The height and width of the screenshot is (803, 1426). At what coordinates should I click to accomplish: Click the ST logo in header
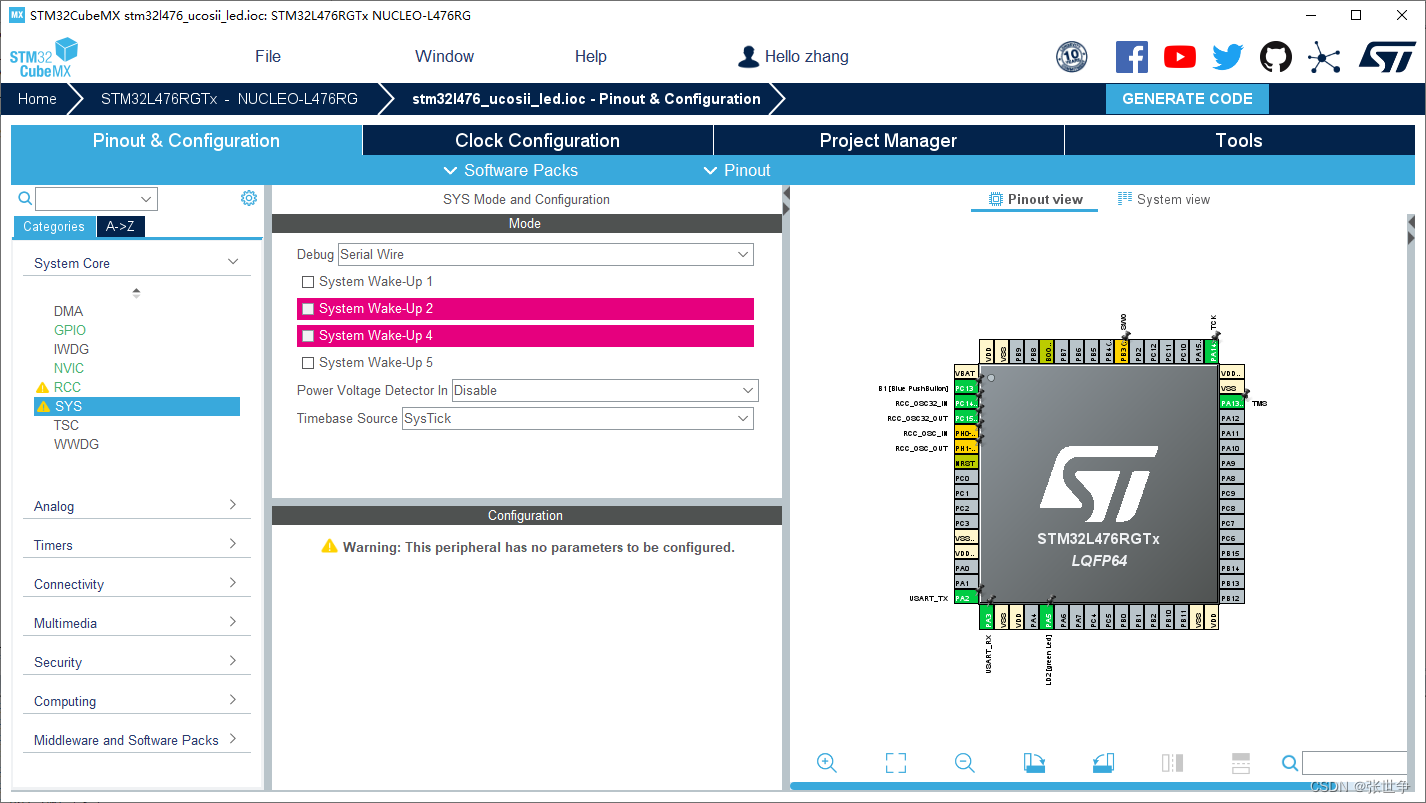(x=1387, y=57)
